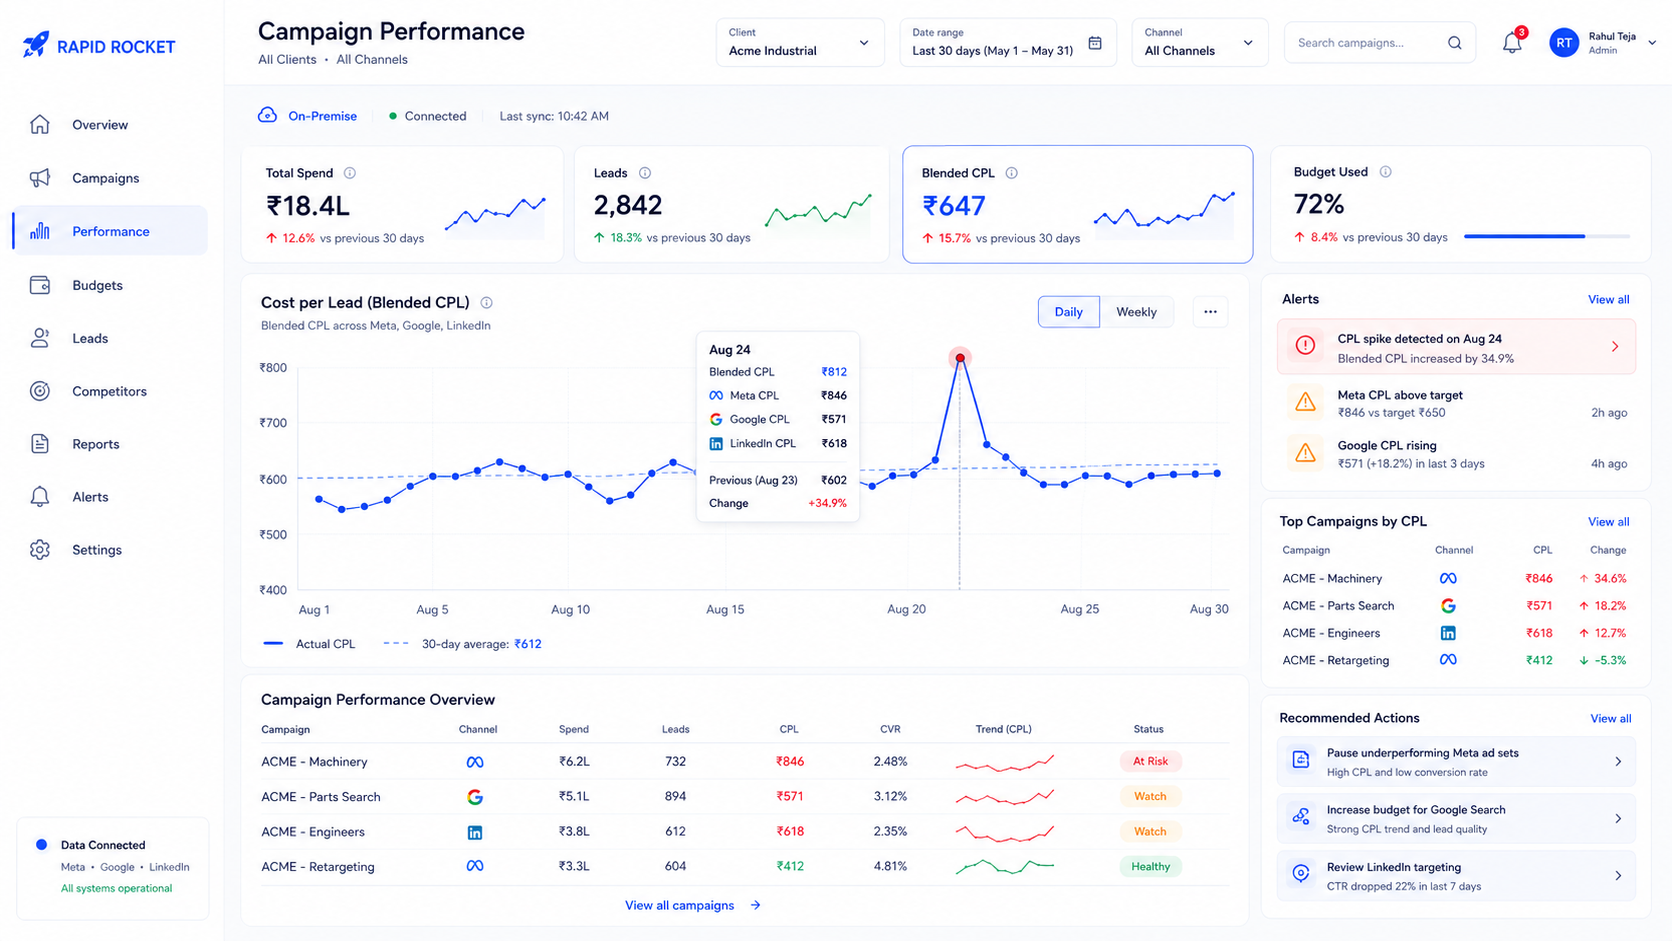The height and width of the screenshot is (941, 1672).
Task: Click LinkedIn icon in ACME - Engineers table row
Action: pyautogui.click(x=475, y=832)
